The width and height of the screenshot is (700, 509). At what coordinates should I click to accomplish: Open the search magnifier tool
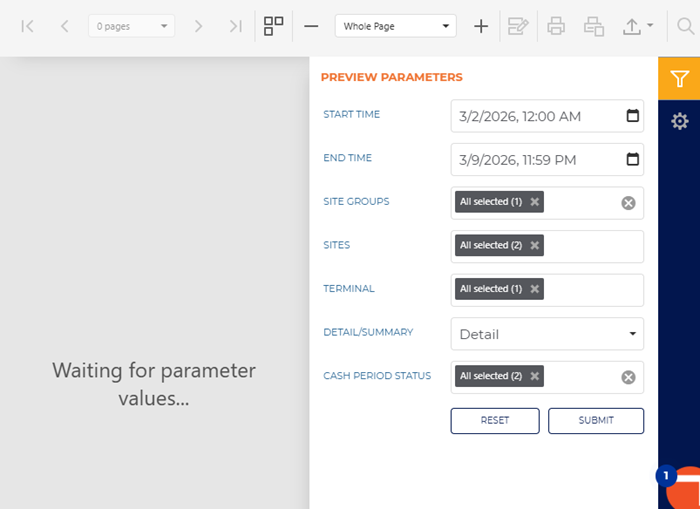tap(685, 26)
